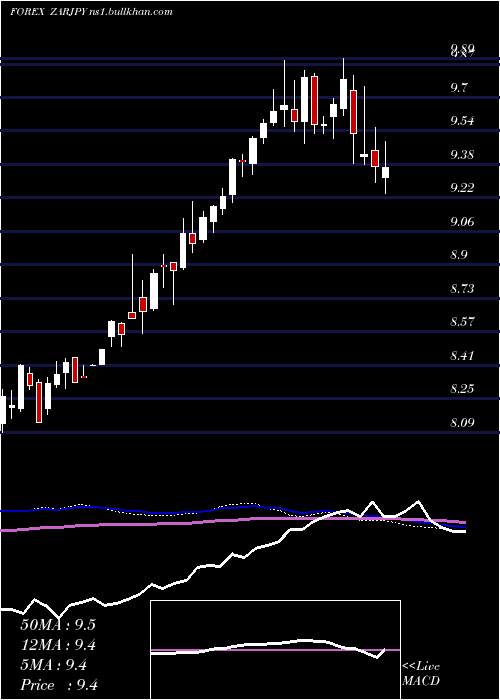Click the 9.06 price axis label

[462, 222]
